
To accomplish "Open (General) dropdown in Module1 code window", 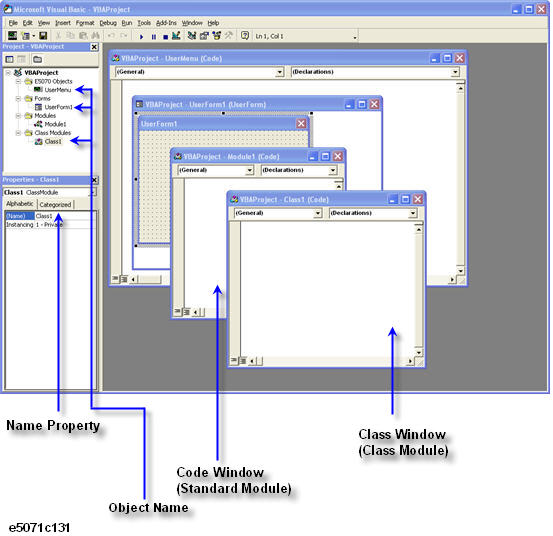I will [x=250, y=170].
